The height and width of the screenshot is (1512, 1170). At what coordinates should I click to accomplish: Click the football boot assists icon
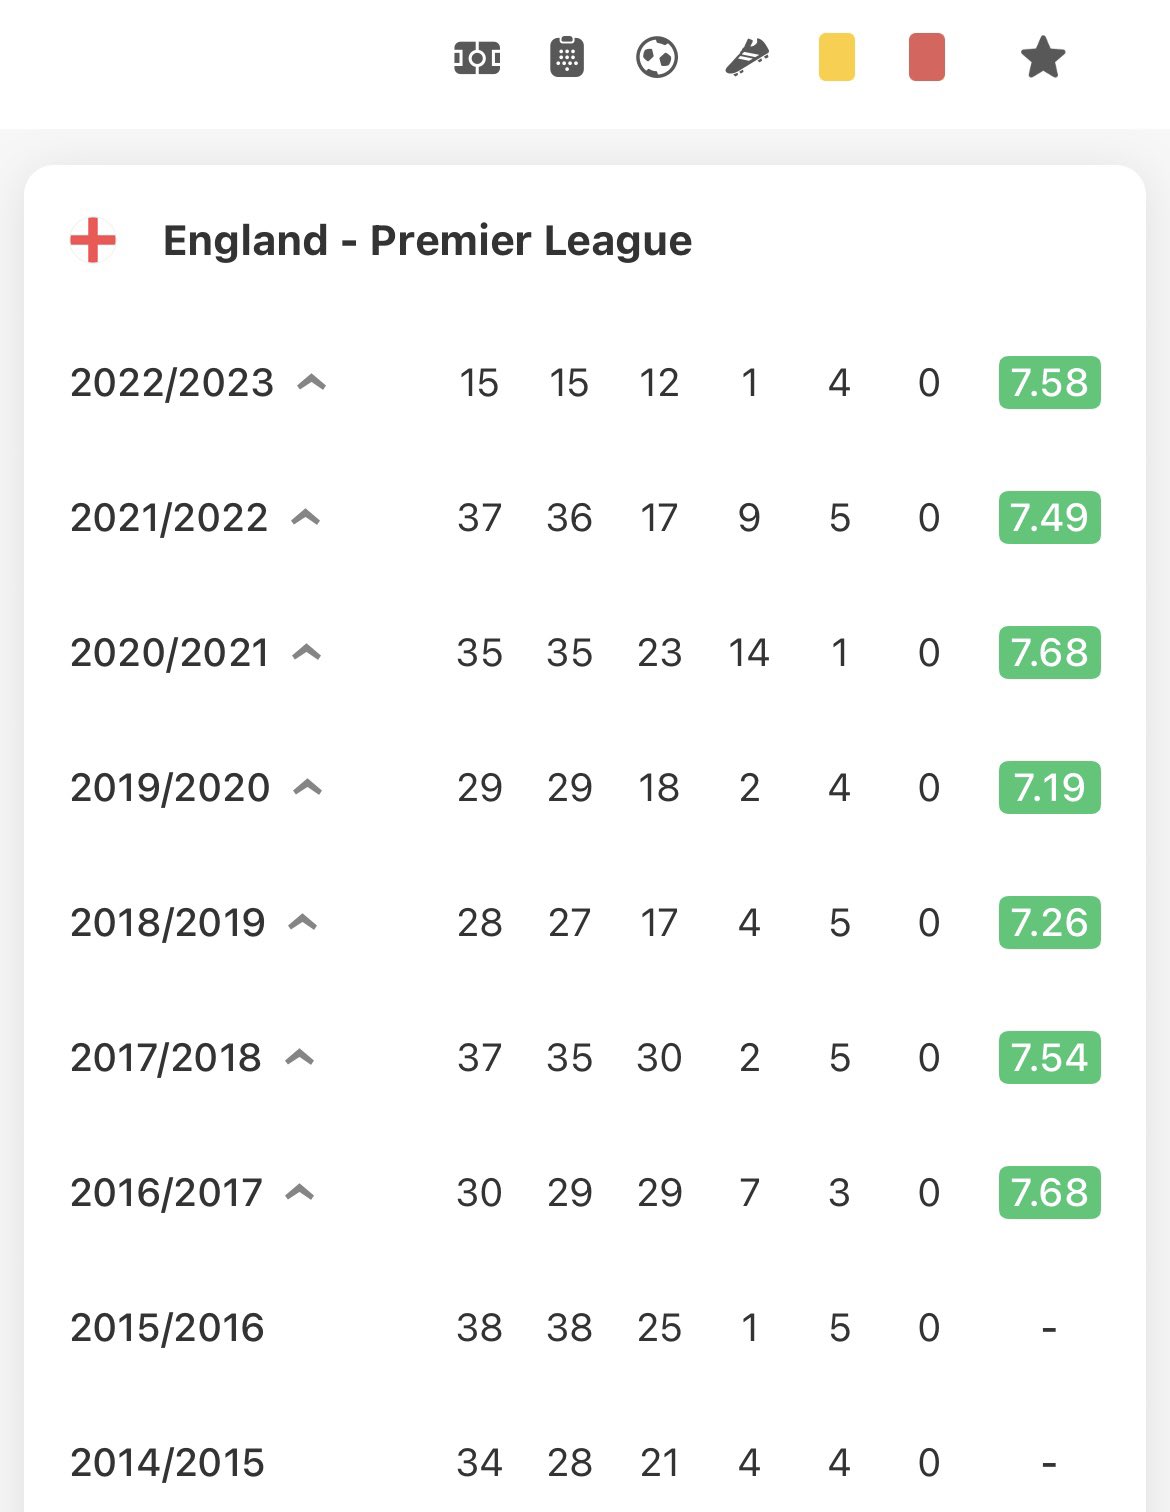(747, 58)
